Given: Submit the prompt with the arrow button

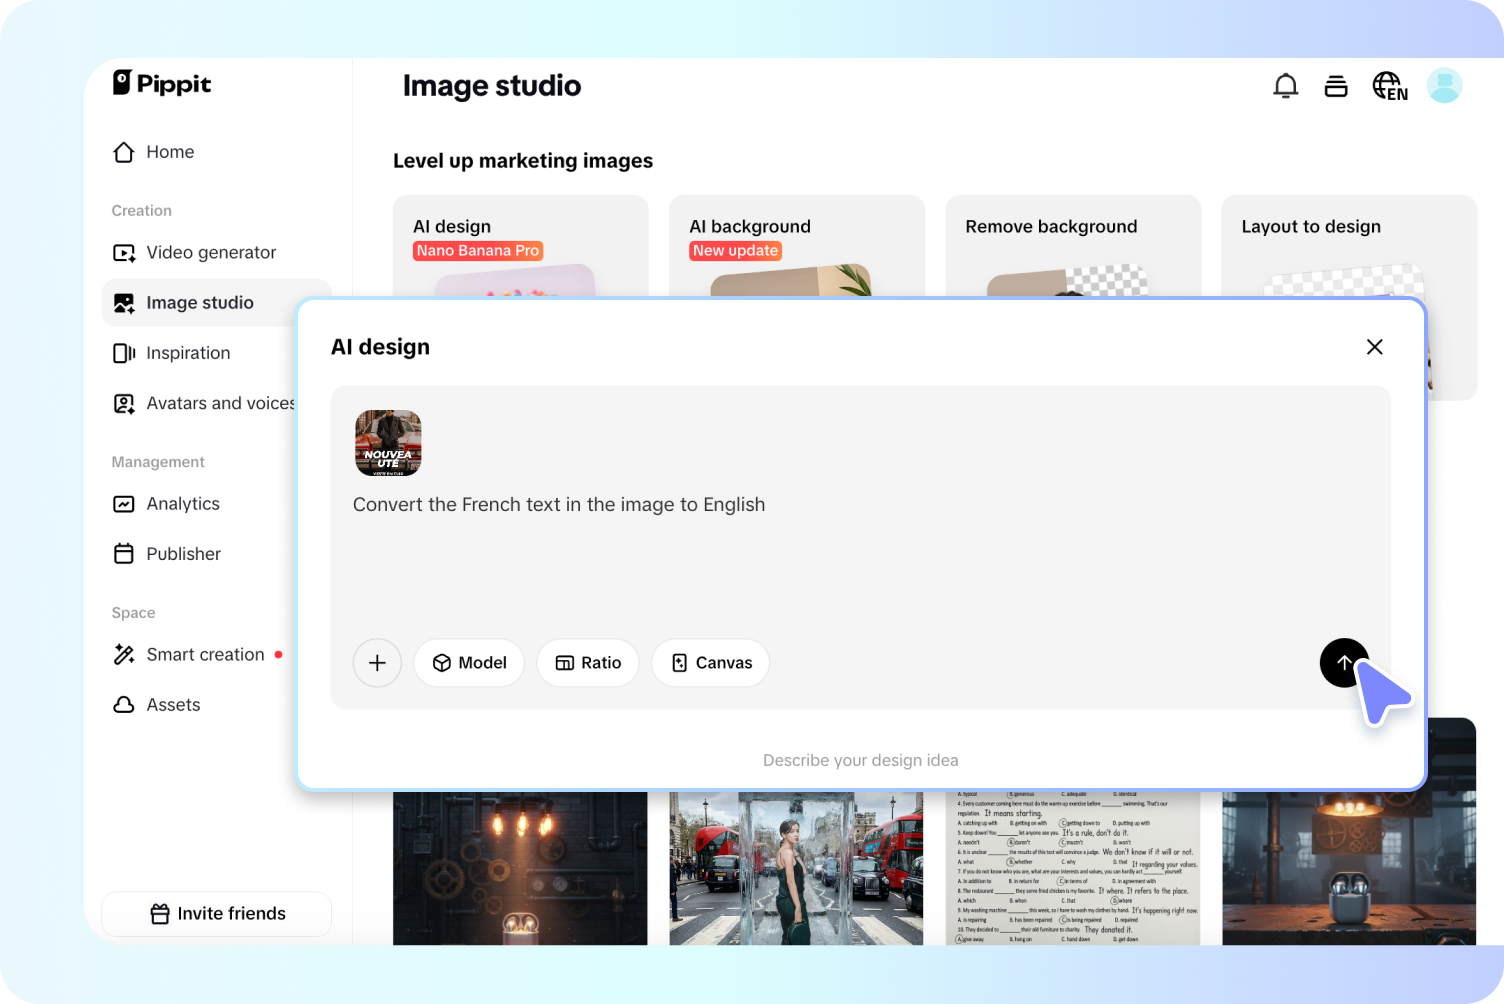Looking at the screenshot, I should [x=1344, y=662].
